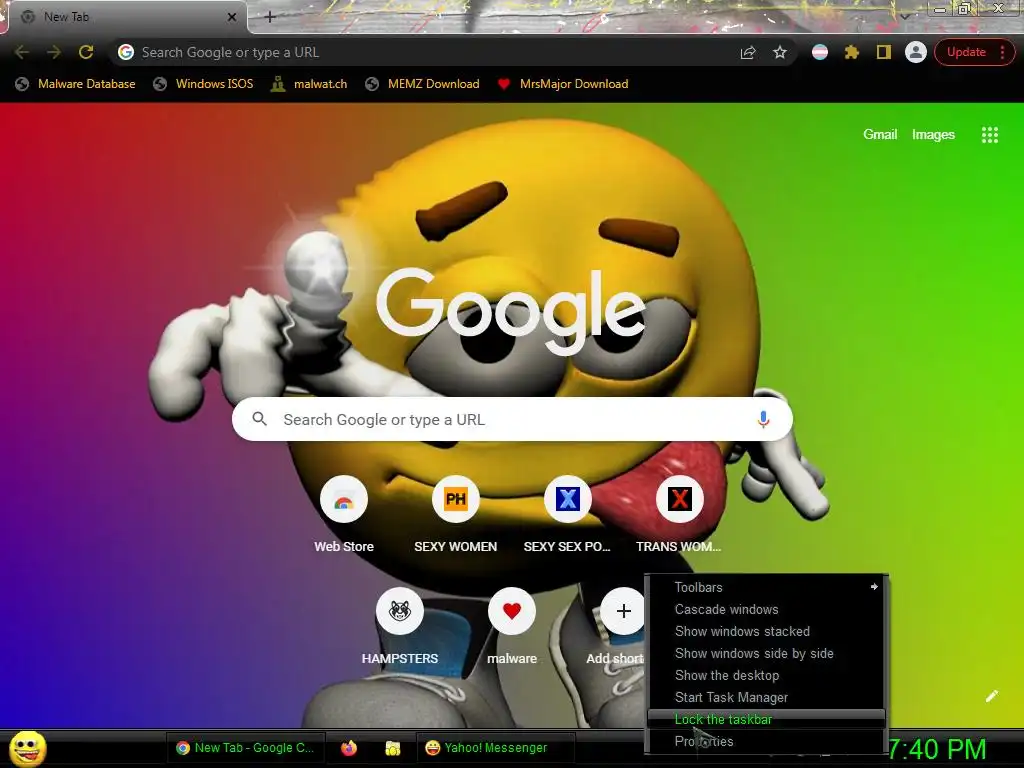Click the Gmail link

[880, 135]
